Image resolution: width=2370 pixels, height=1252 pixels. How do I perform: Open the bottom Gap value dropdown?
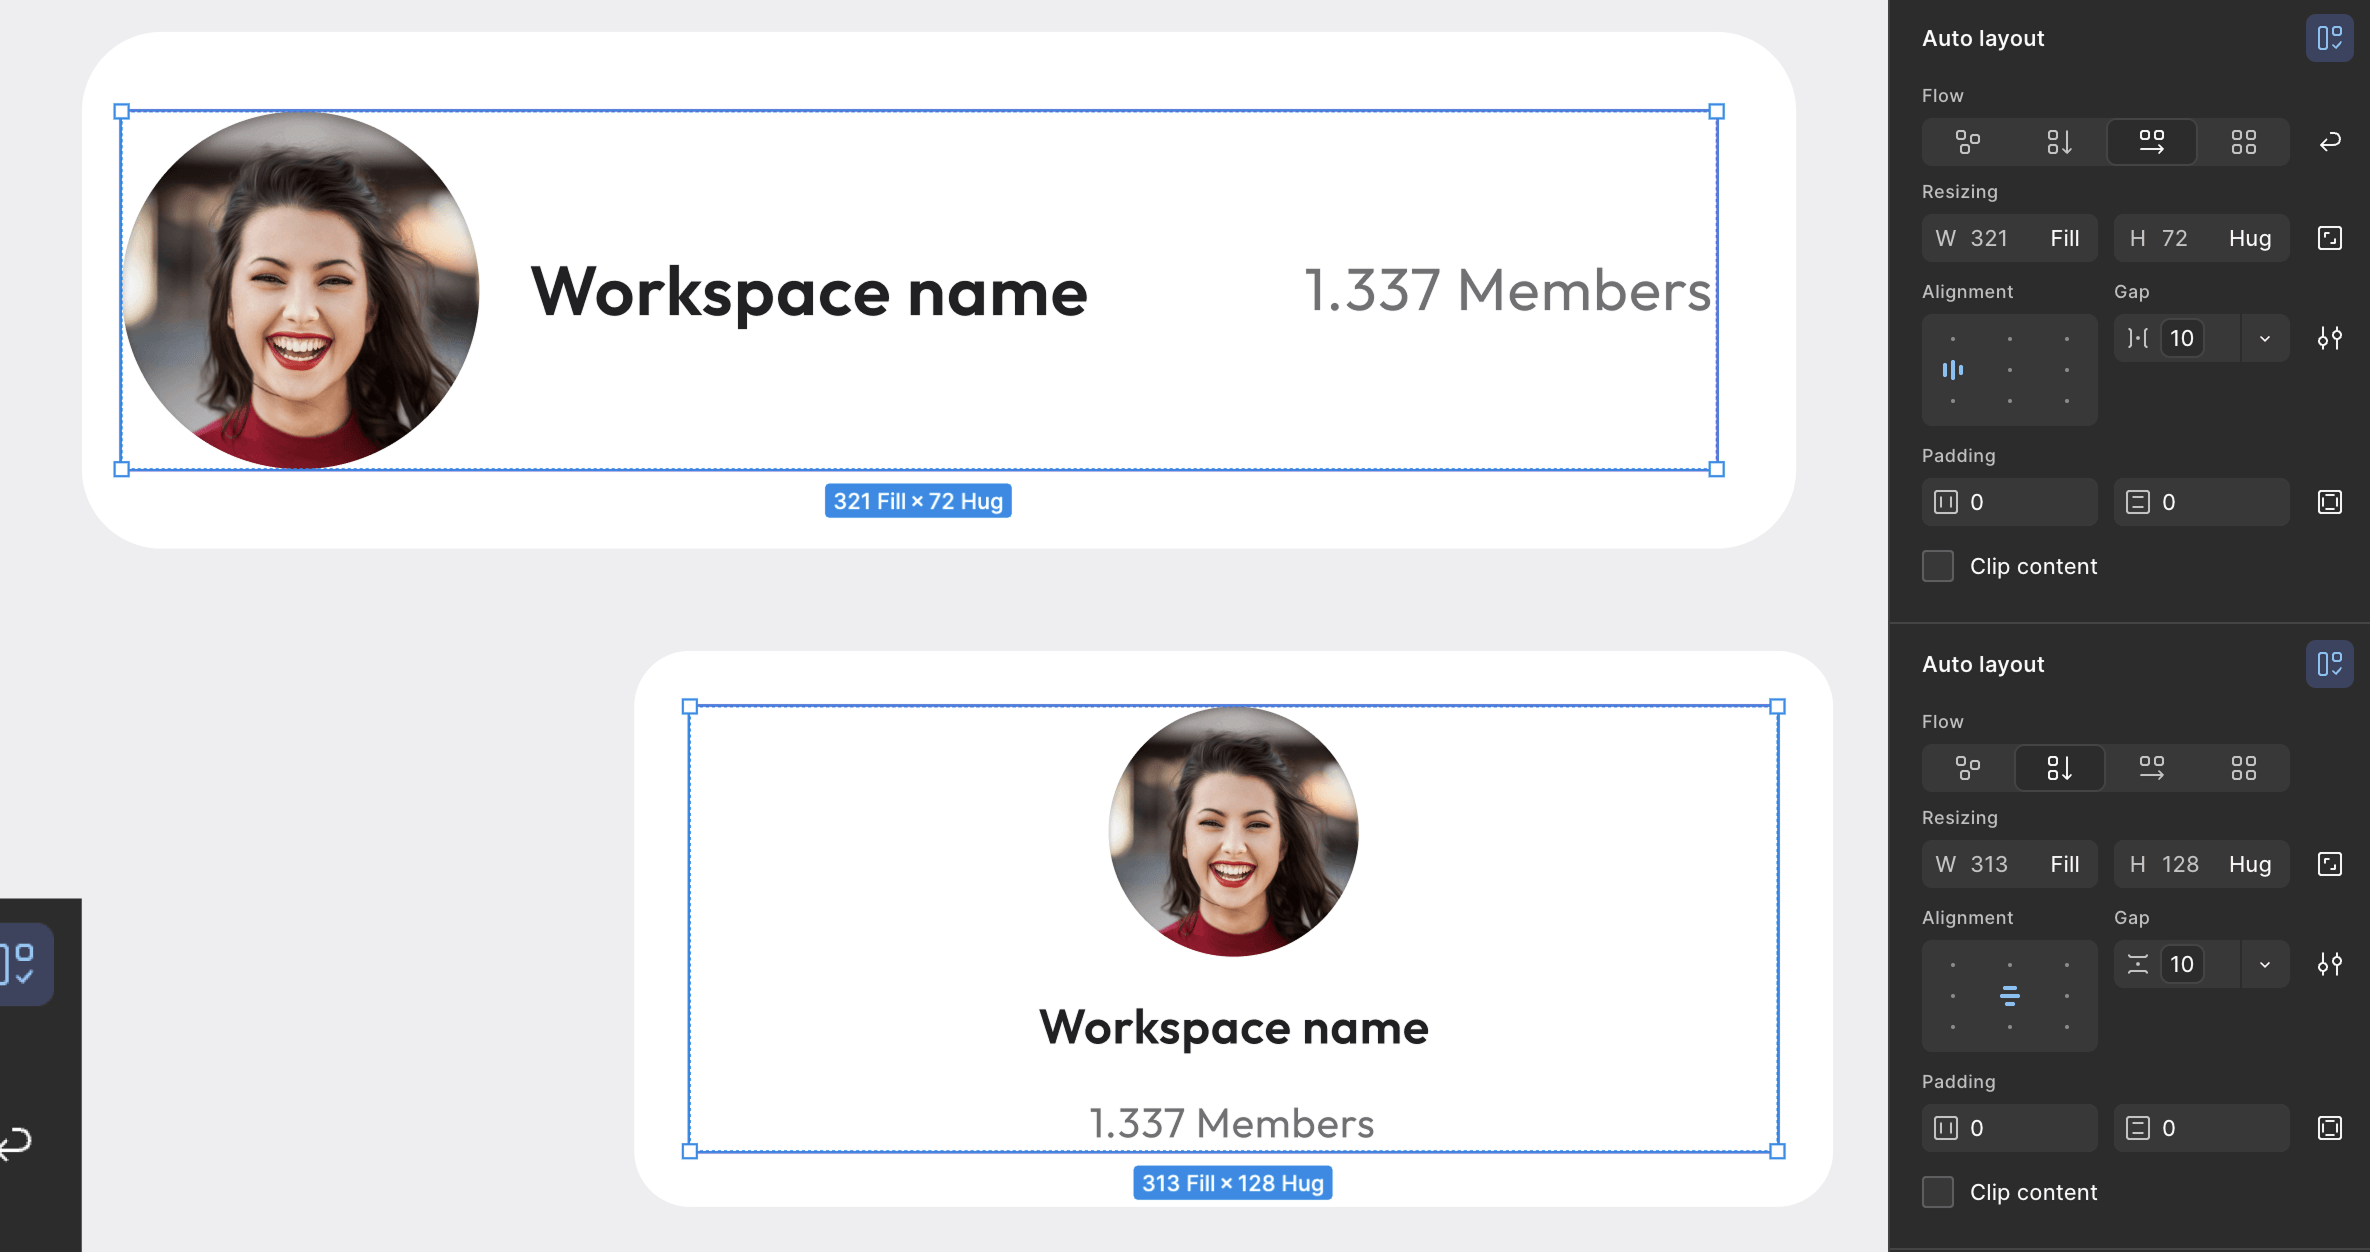[2264, 964]
